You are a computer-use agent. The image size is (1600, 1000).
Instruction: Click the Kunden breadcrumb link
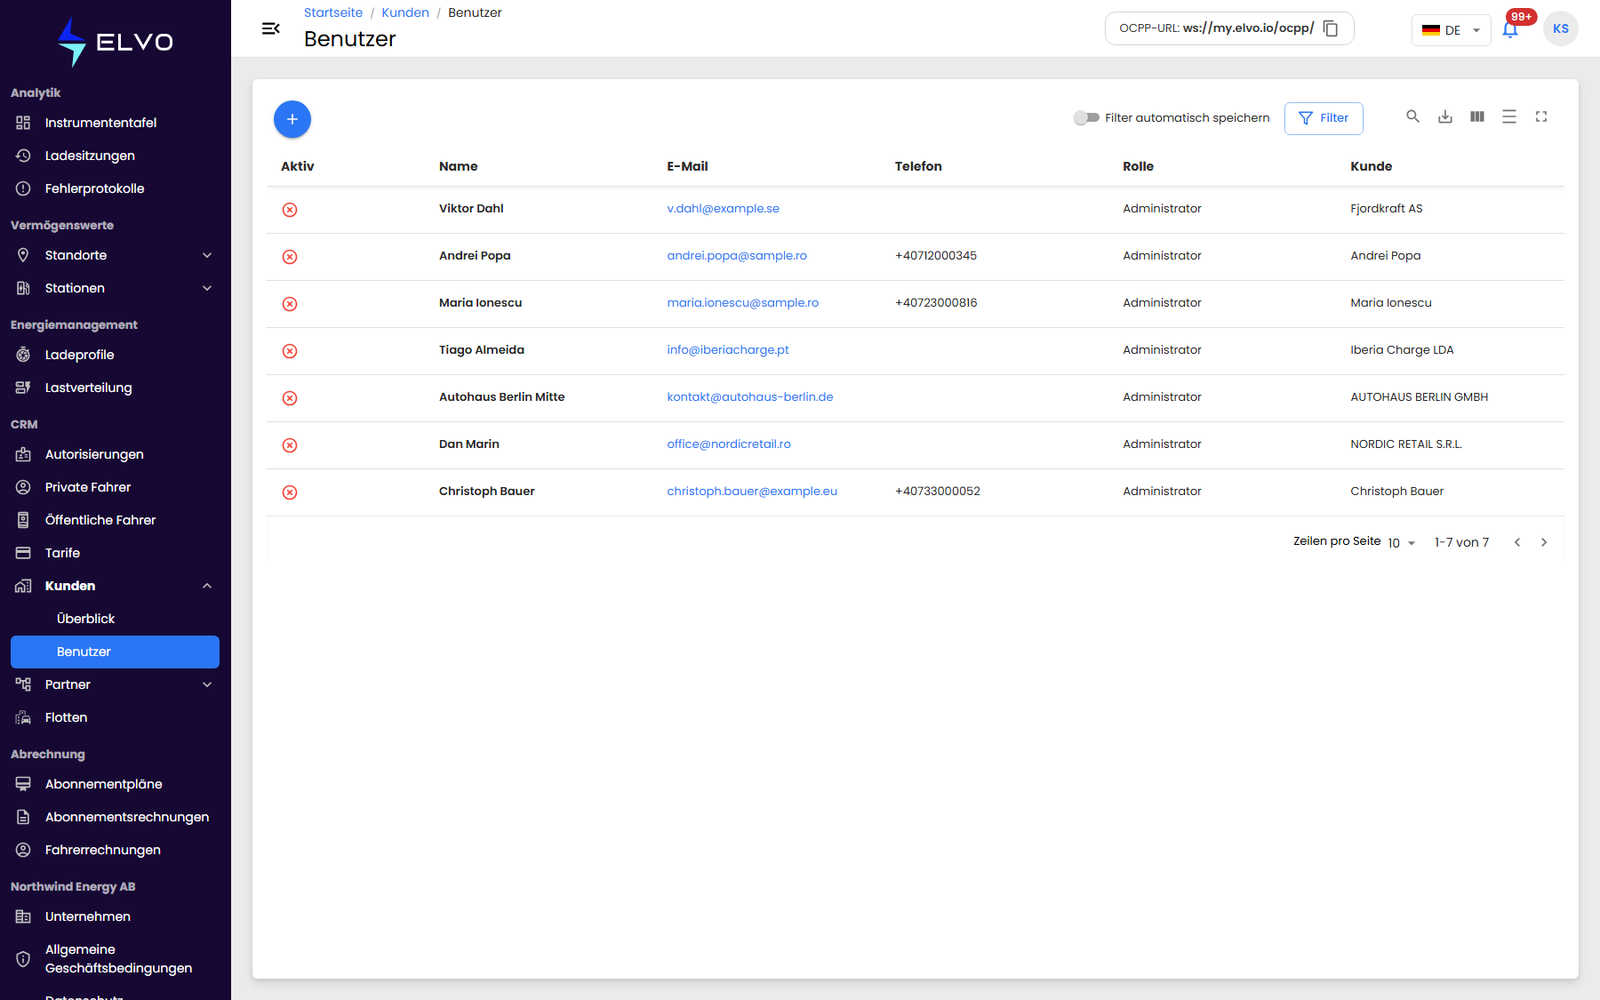coord(405,13)
